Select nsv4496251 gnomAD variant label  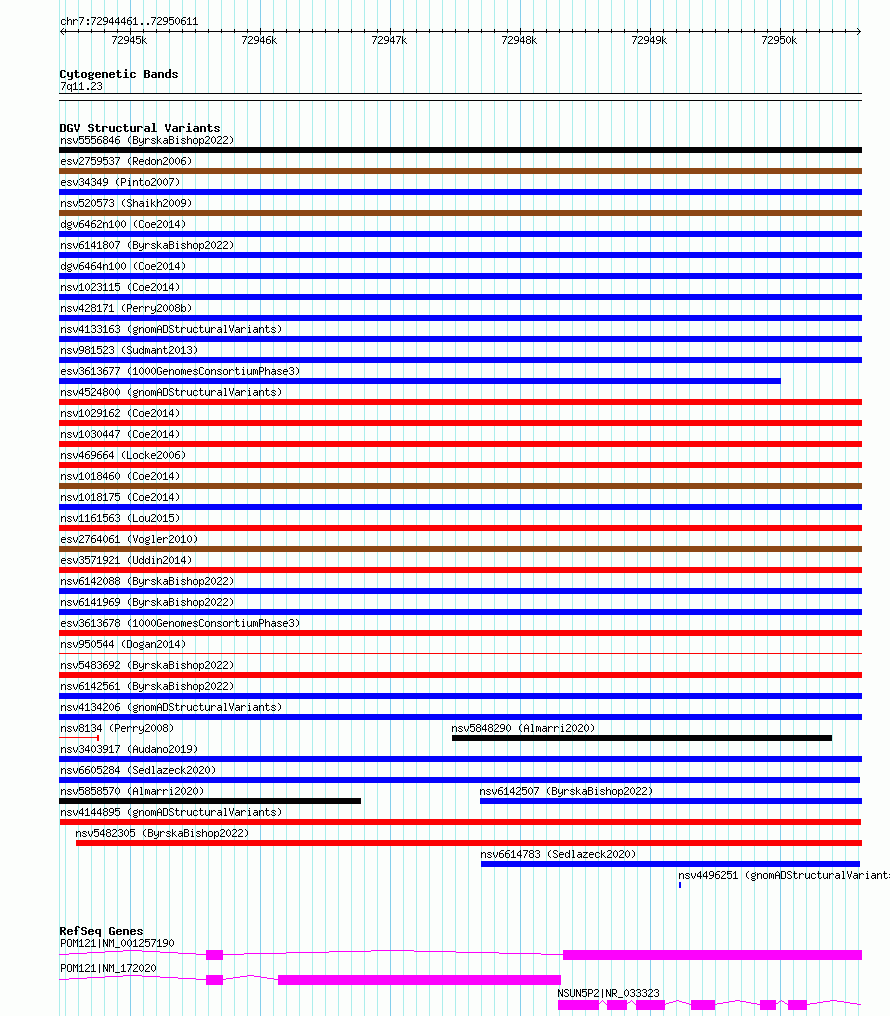pyautogui.click(x=784, y=875)
